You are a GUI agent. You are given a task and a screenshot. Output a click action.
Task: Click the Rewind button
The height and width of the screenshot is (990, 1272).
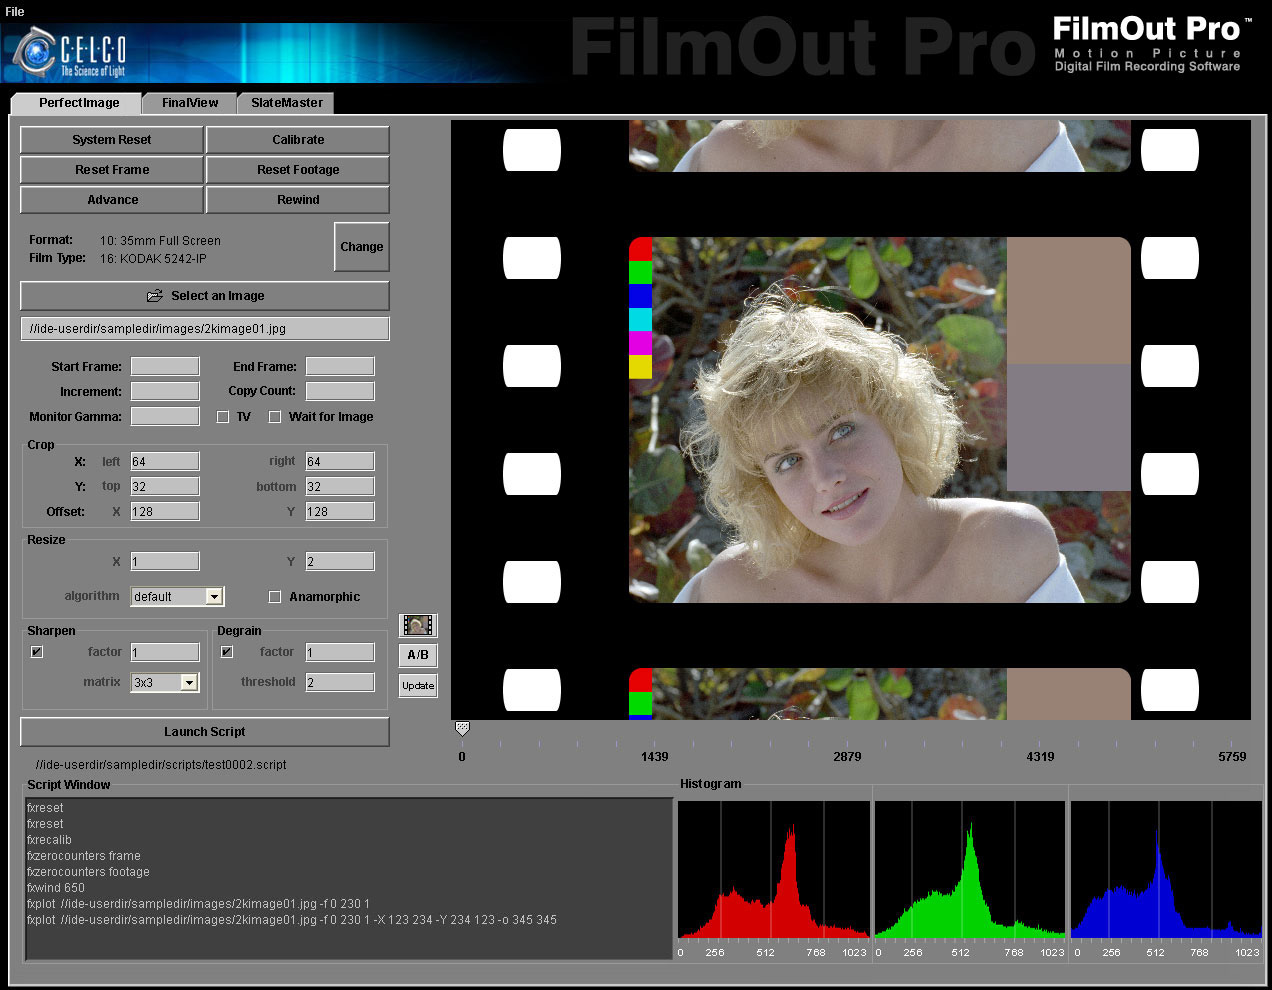pos(298,200)
